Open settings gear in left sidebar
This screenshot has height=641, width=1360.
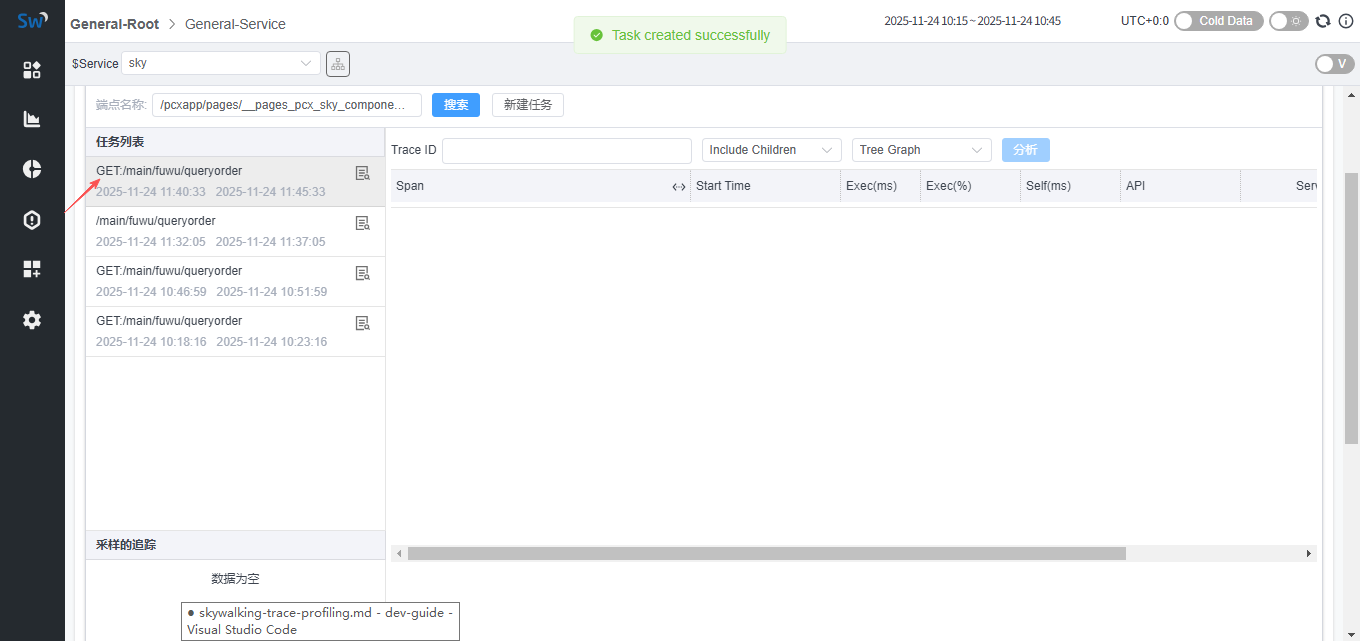[32, 320]
